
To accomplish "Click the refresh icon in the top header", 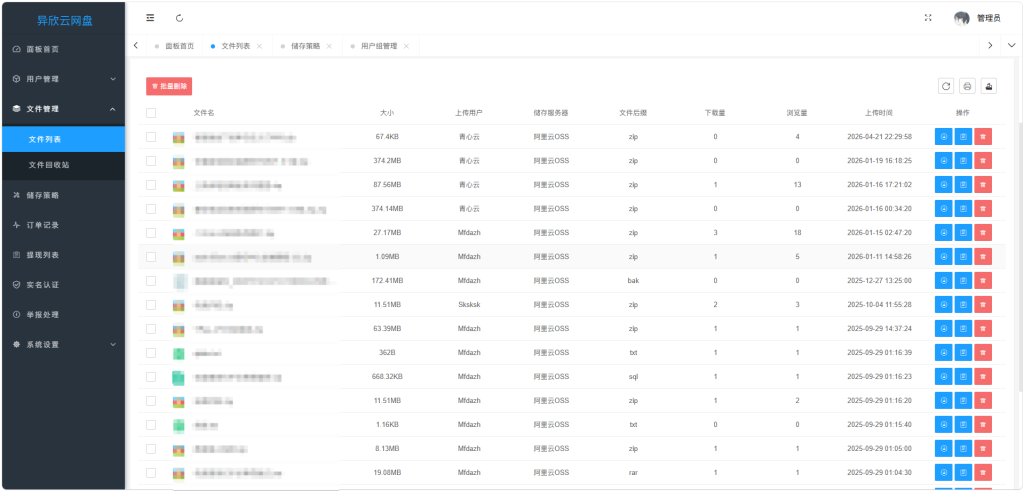I will coord(179,18).
